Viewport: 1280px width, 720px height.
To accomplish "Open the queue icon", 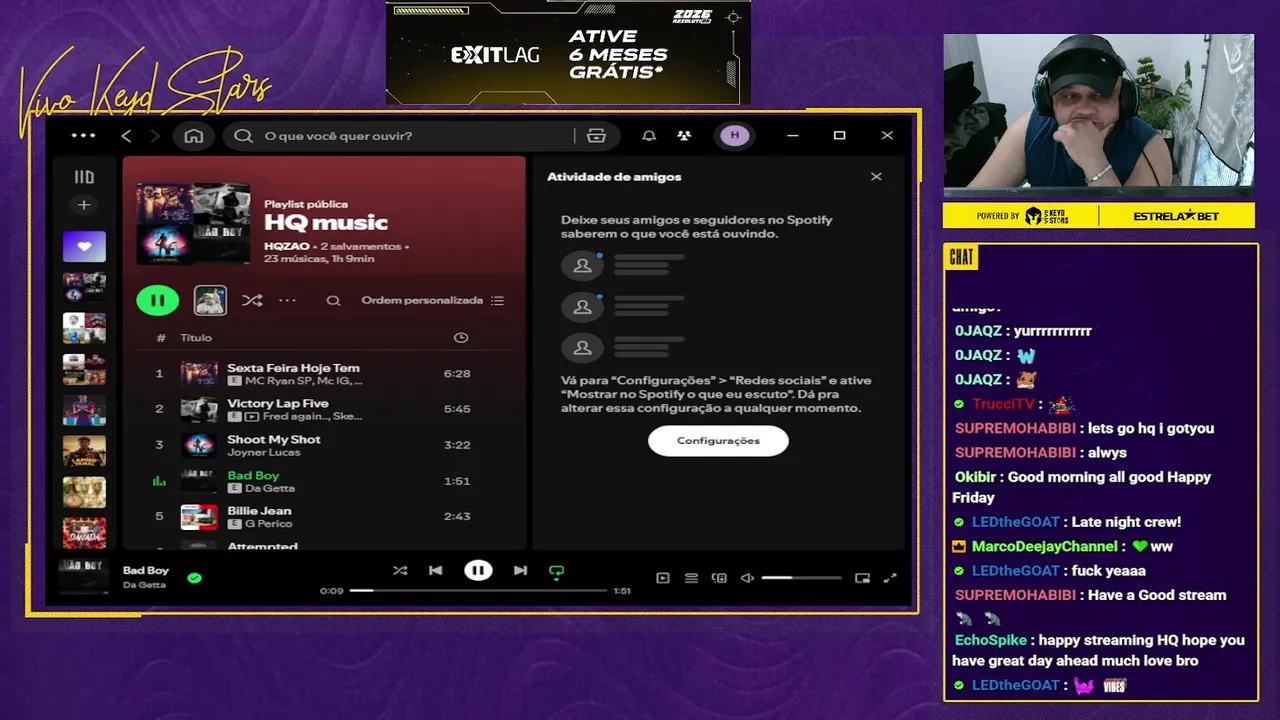I will (x=691, y=578).
